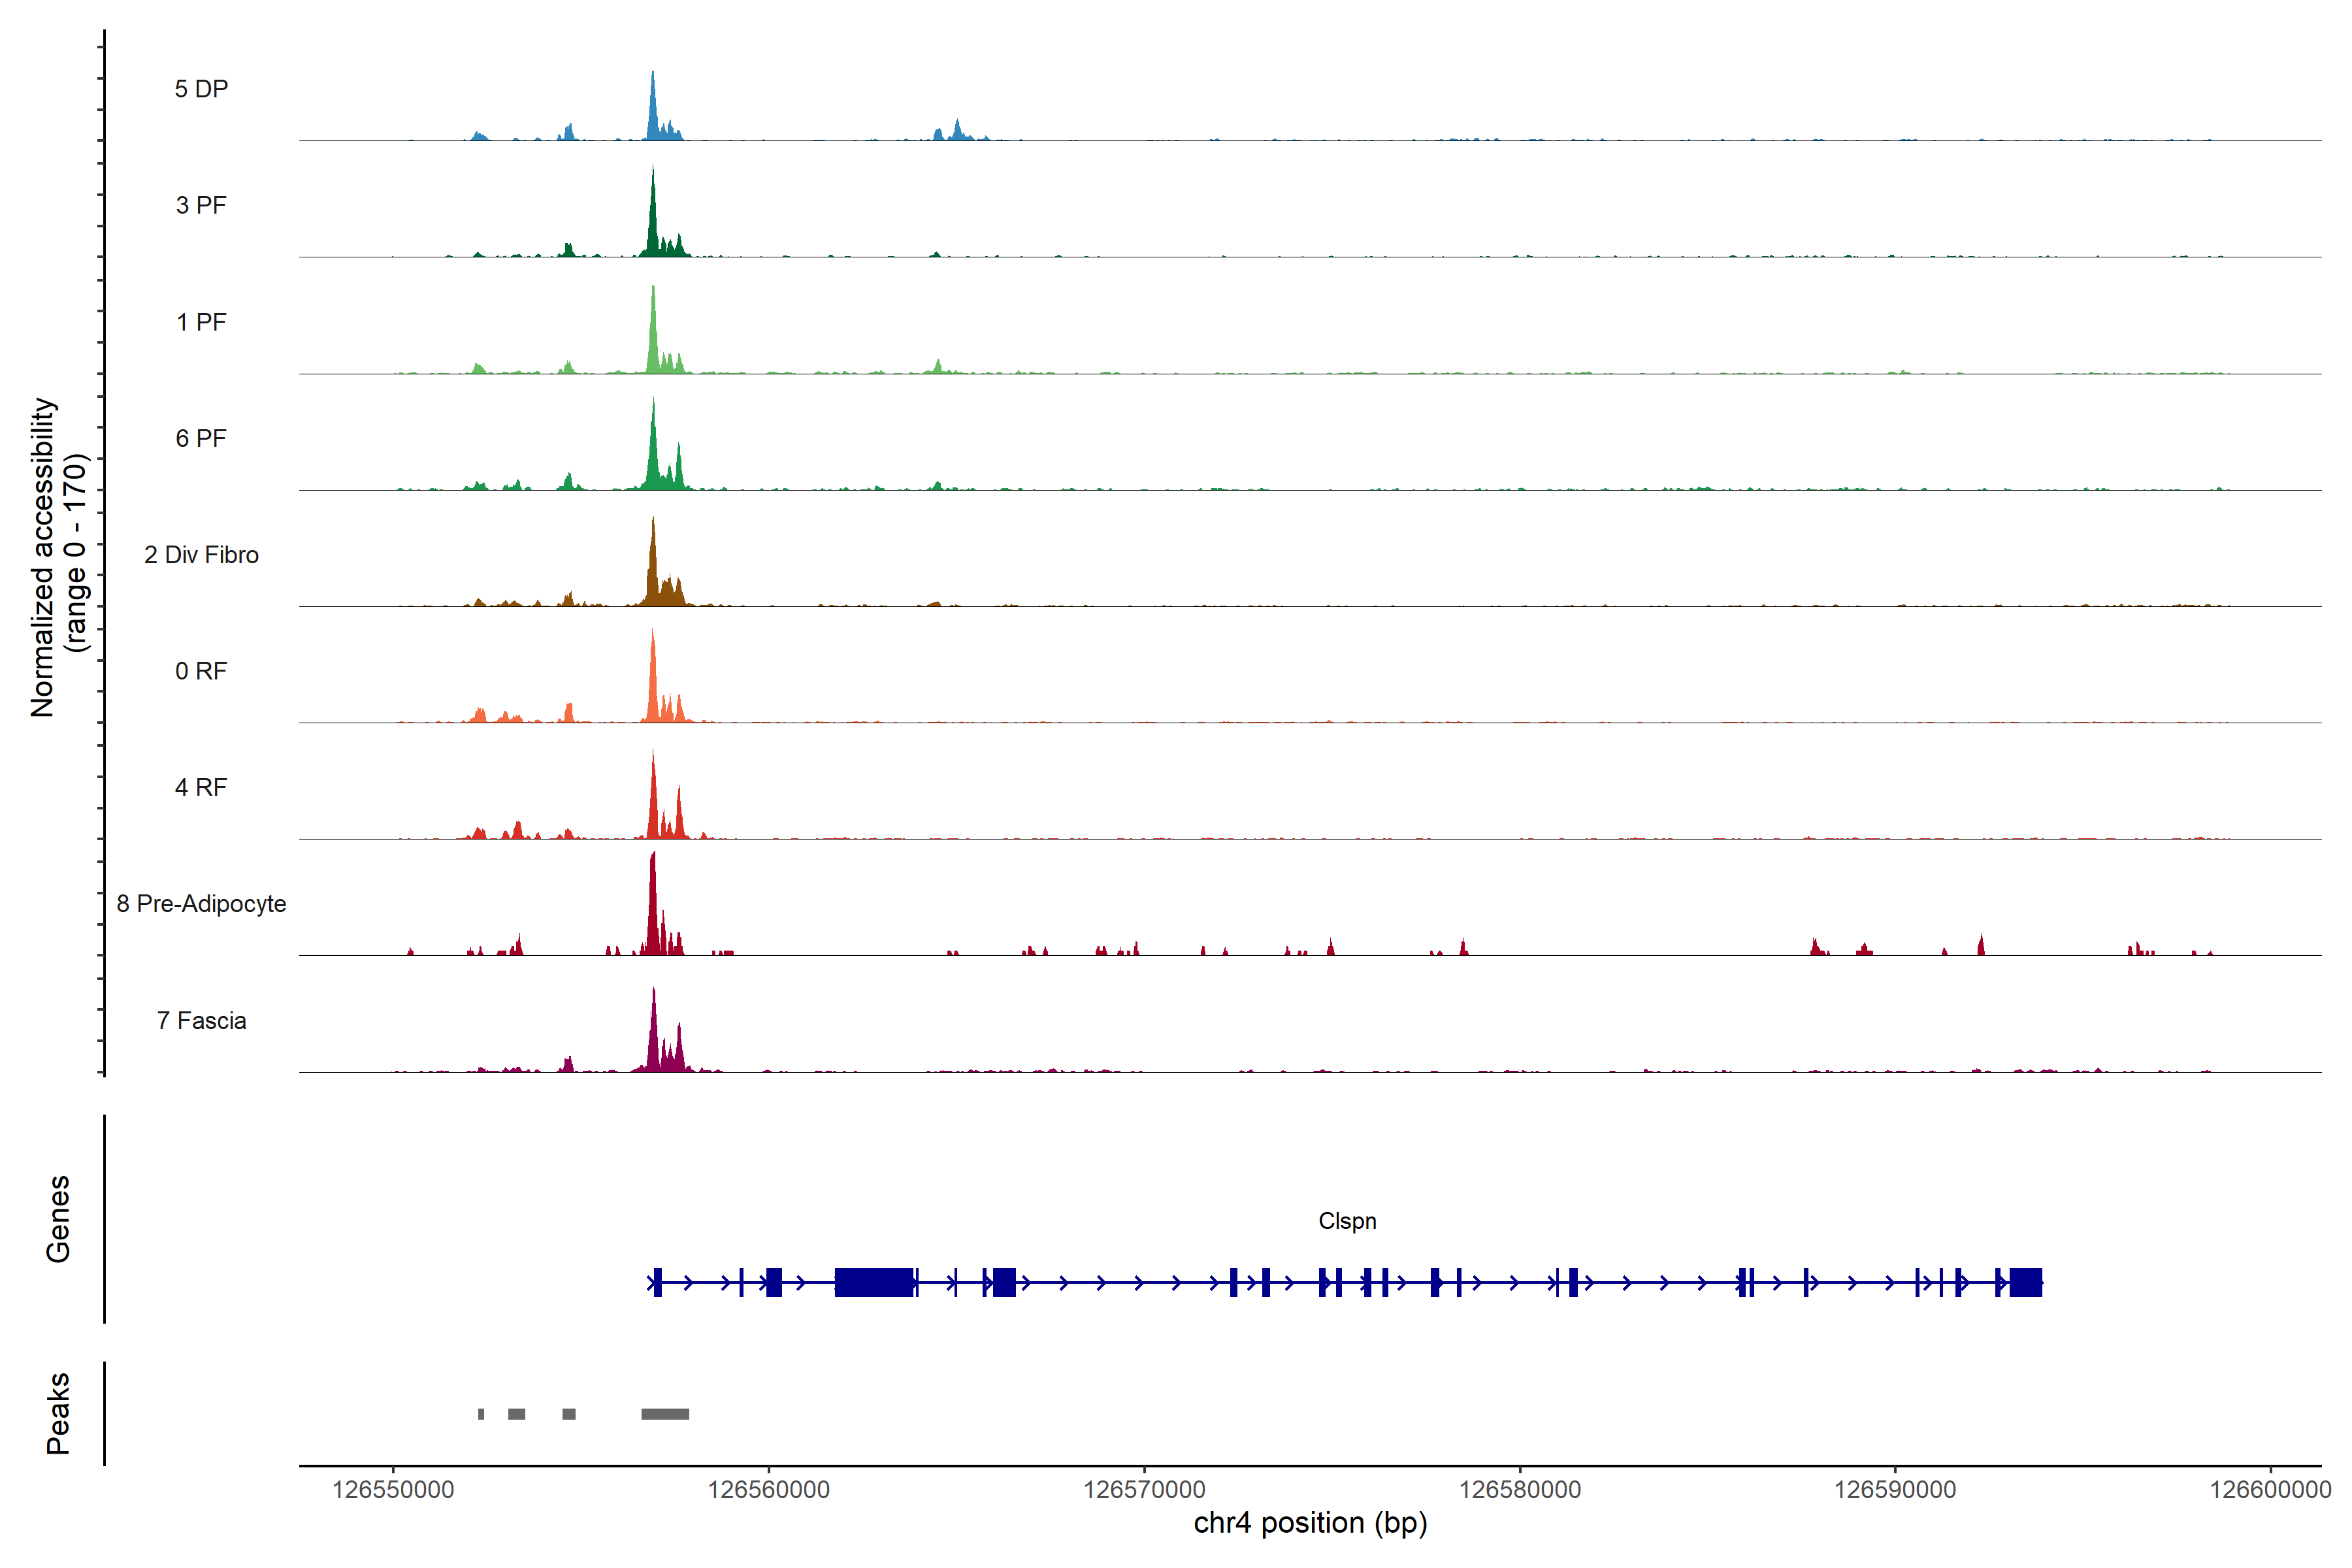This screenshot has height=1568, width=2352.
Task: Click the 126580000 axis tick label
Action: point(1520,1490)
